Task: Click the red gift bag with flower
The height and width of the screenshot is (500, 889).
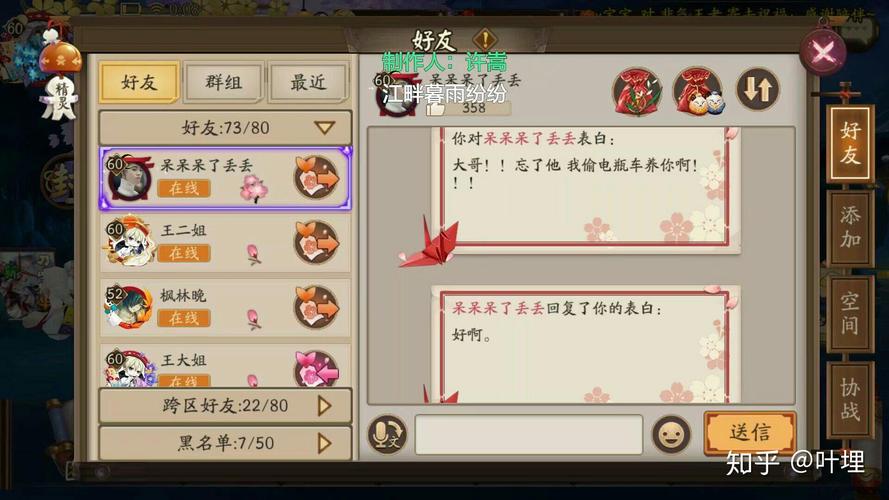Action: pyautogui.click(x=637, y=91)
